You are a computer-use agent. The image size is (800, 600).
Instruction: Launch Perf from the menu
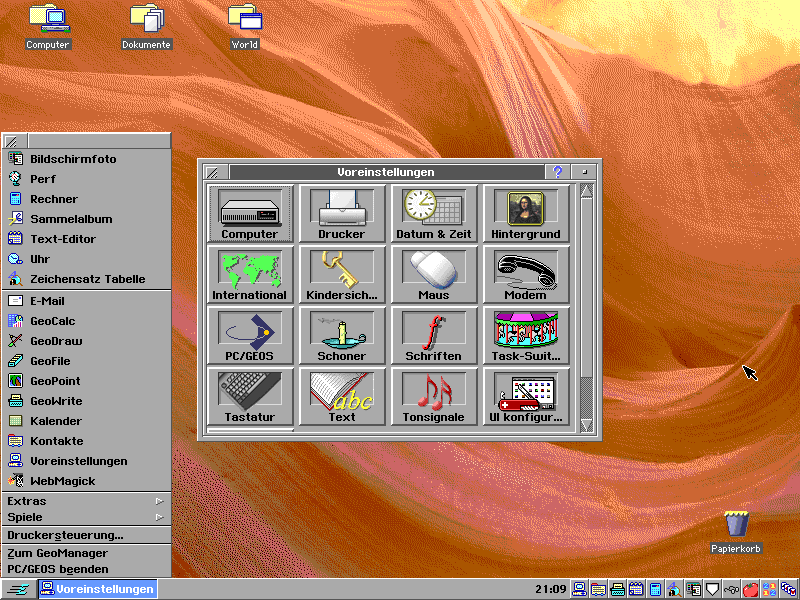tap(86, 179)
